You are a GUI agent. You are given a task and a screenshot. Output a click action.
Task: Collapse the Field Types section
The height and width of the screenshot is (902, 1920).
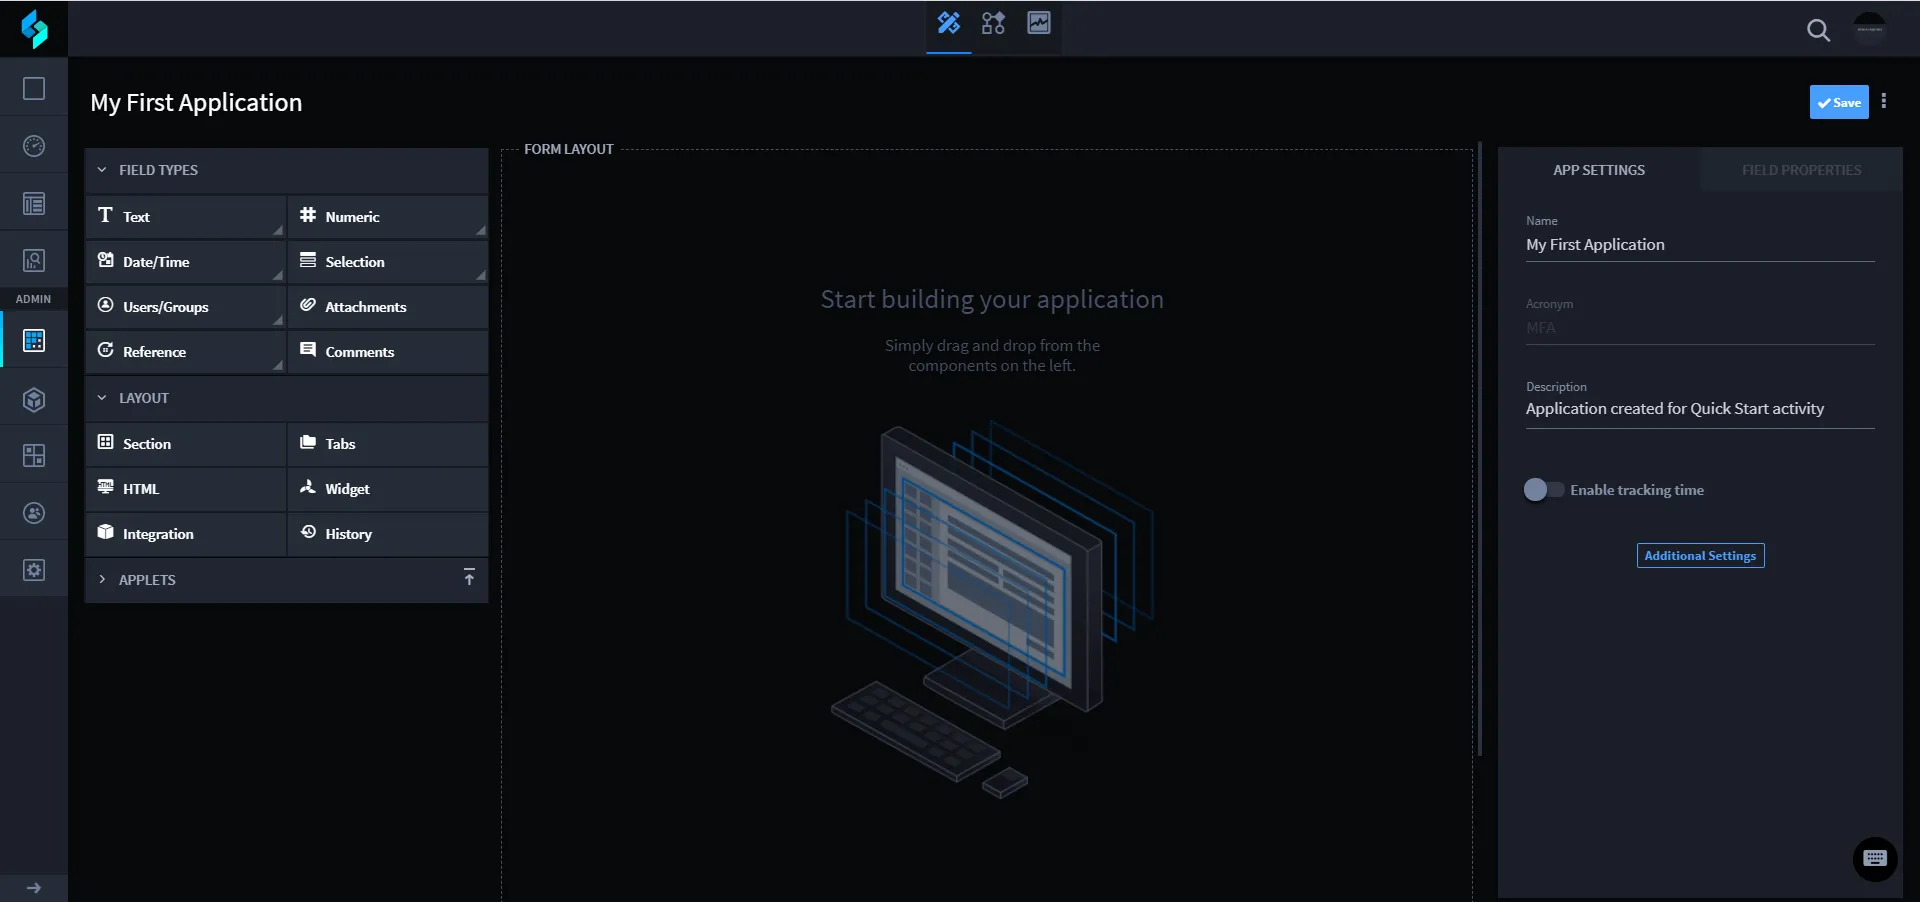pyautogui.click(x=287, y=170)
